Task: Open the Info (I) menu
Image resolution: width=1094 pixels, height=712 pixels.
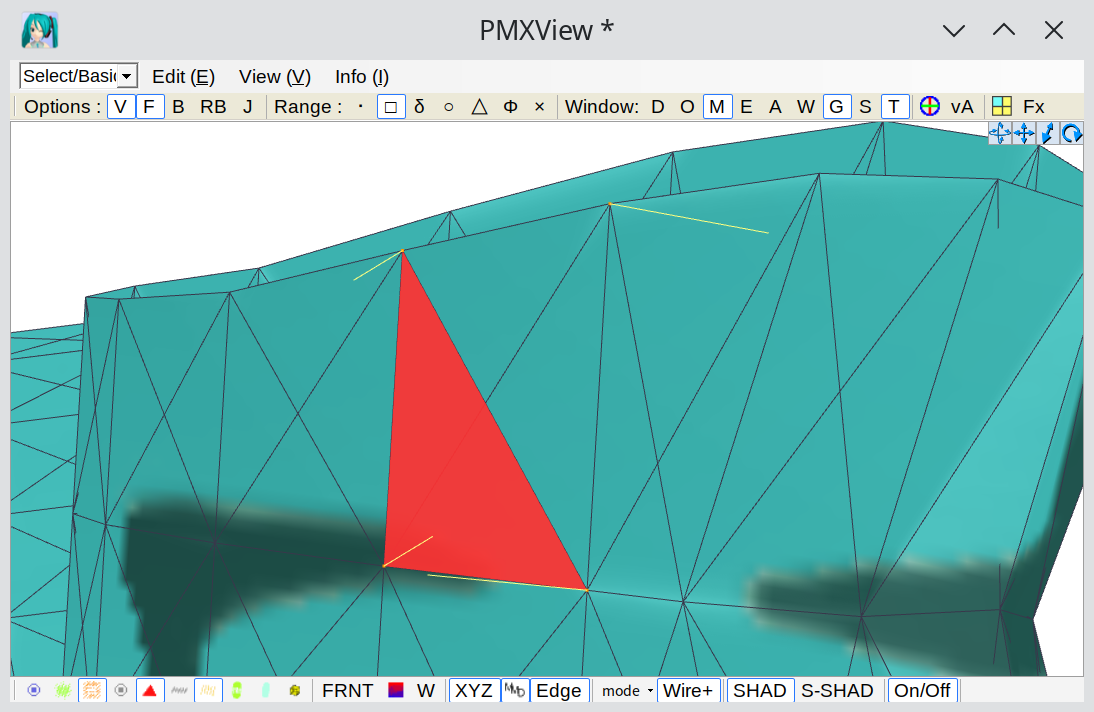Action: pos(362,77)
